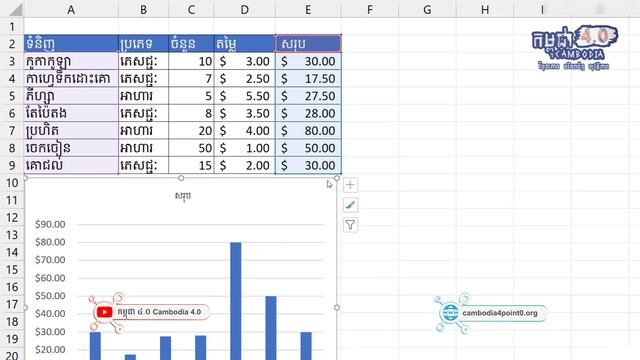Select column C header
The width and height of the screenshot is (640, 360).
click(x=191, y=9)
